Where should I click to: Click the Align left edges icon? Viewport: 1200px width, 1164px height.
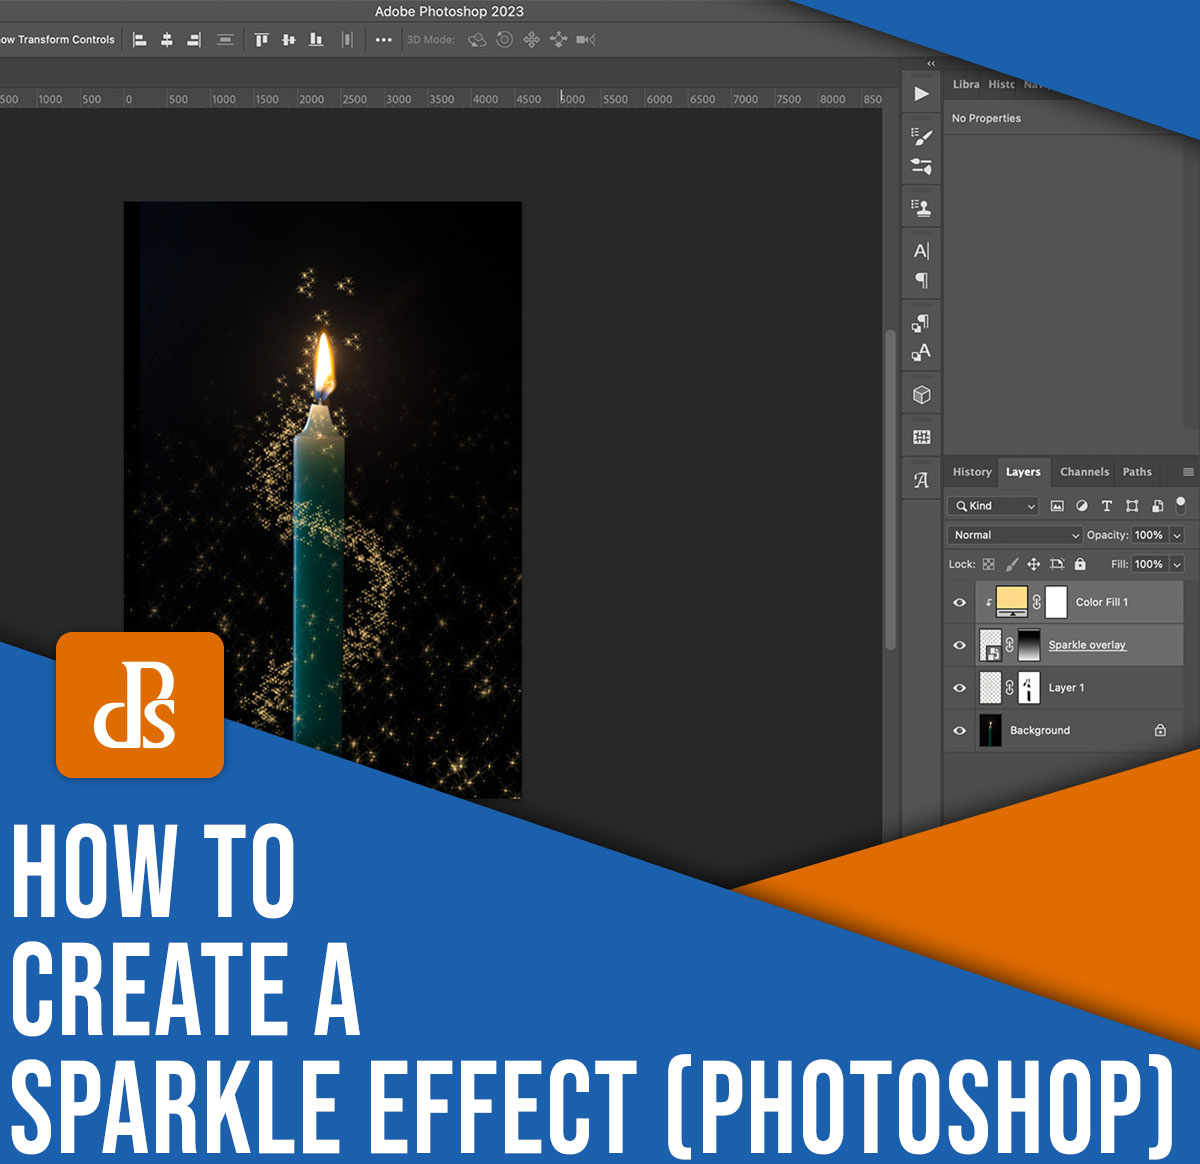[140, 40]
